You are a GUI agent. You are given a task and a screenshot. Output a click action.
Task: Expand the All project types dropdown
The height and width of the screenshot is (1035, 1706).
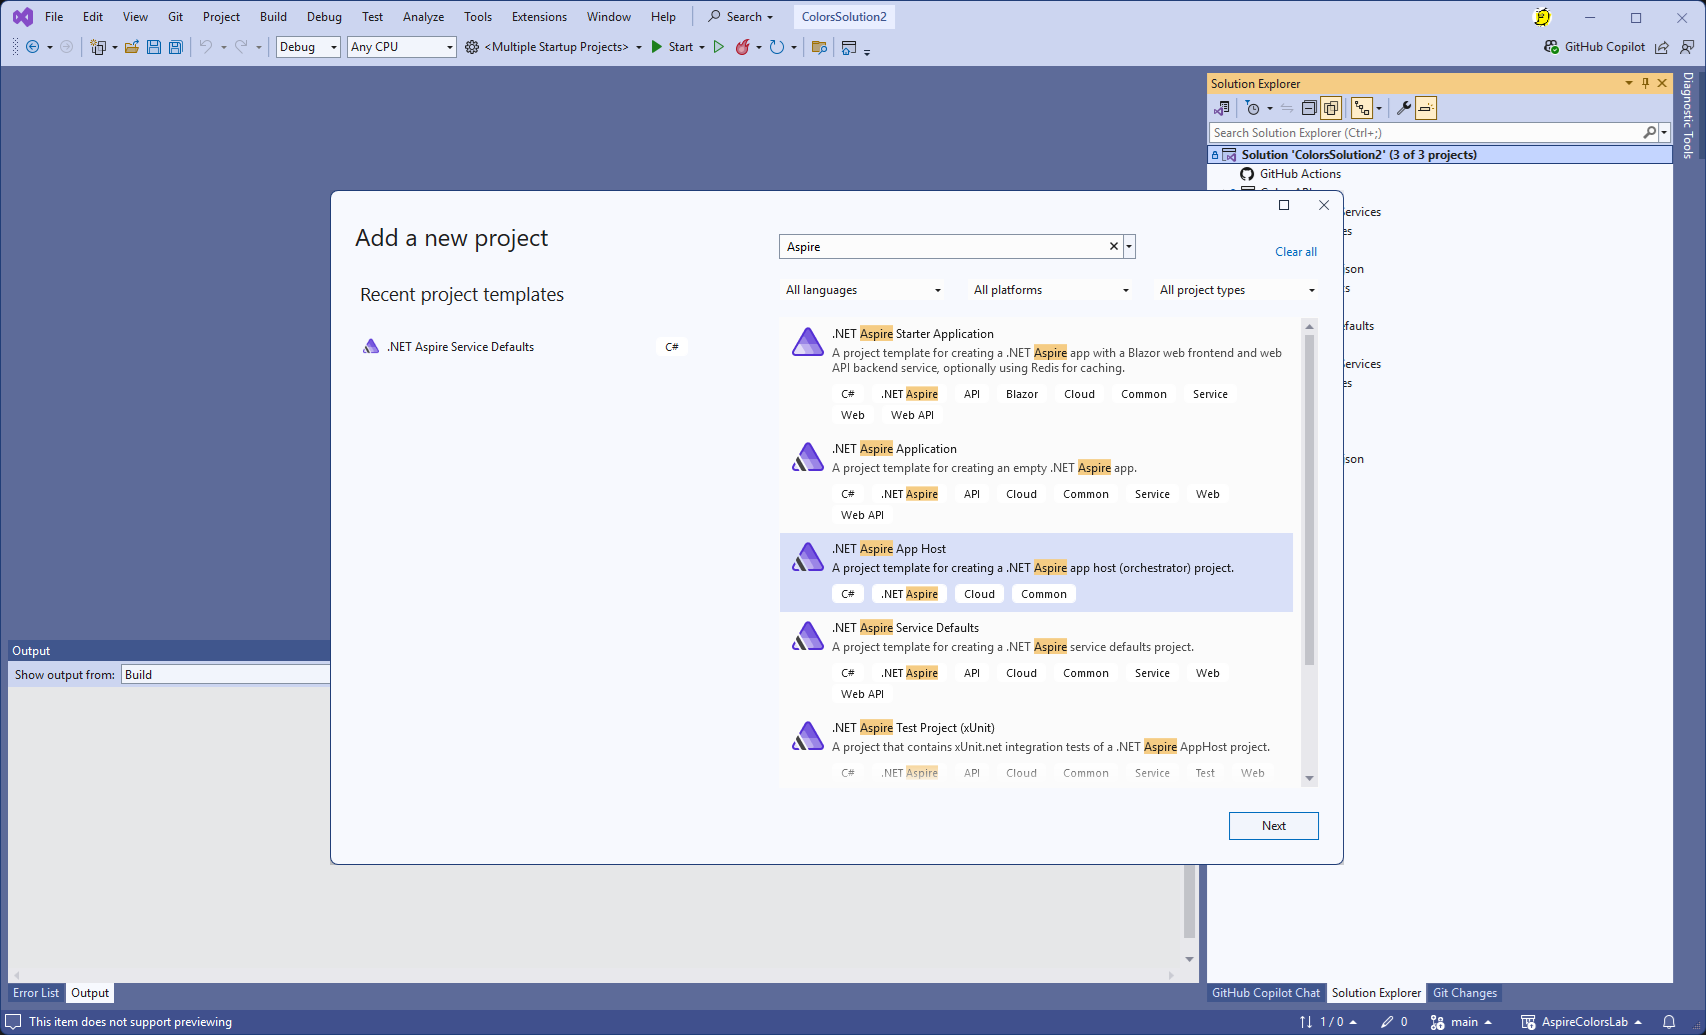click(1237, 290)
